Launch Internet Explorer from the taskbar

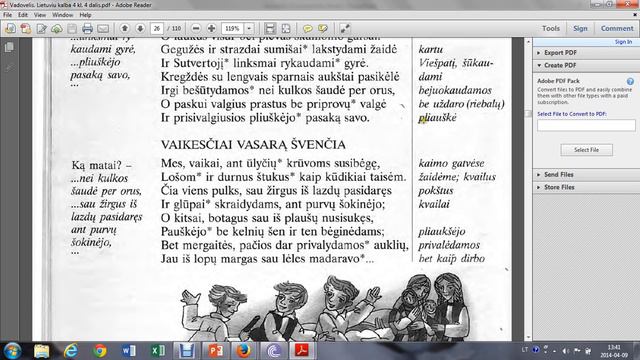(x=71, y=351)
